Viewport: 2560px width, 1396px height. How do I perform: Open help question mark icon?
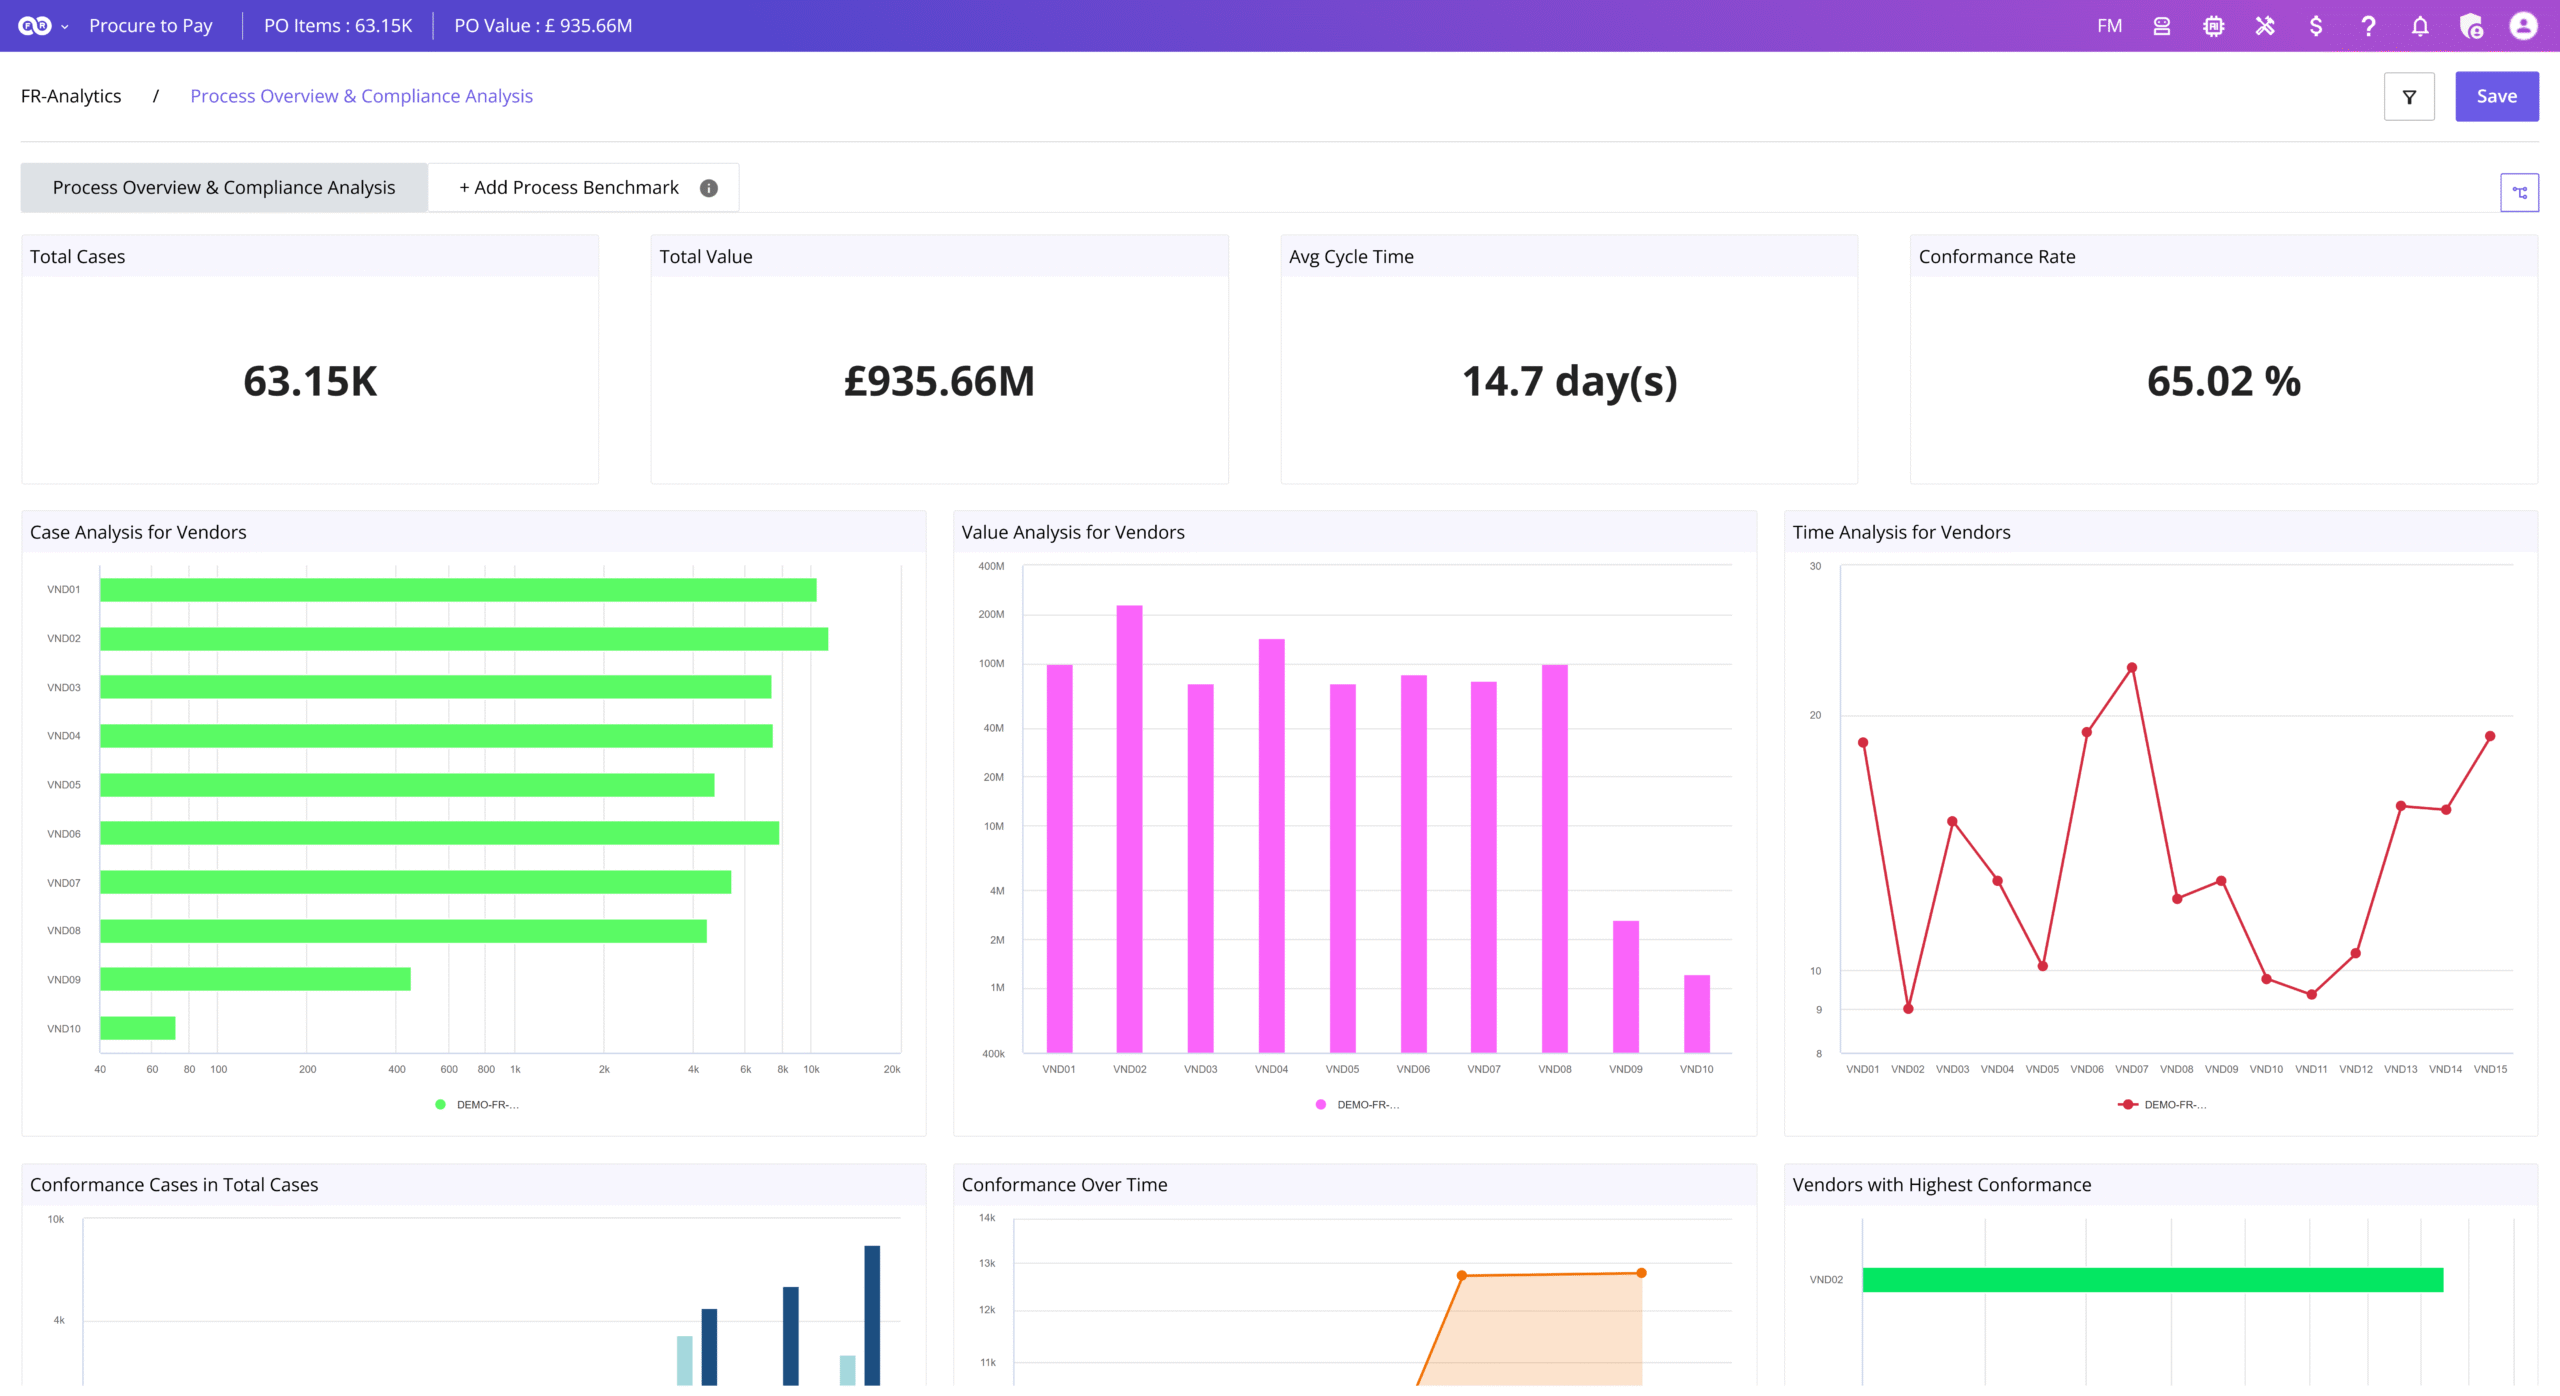coord(2368,26)
